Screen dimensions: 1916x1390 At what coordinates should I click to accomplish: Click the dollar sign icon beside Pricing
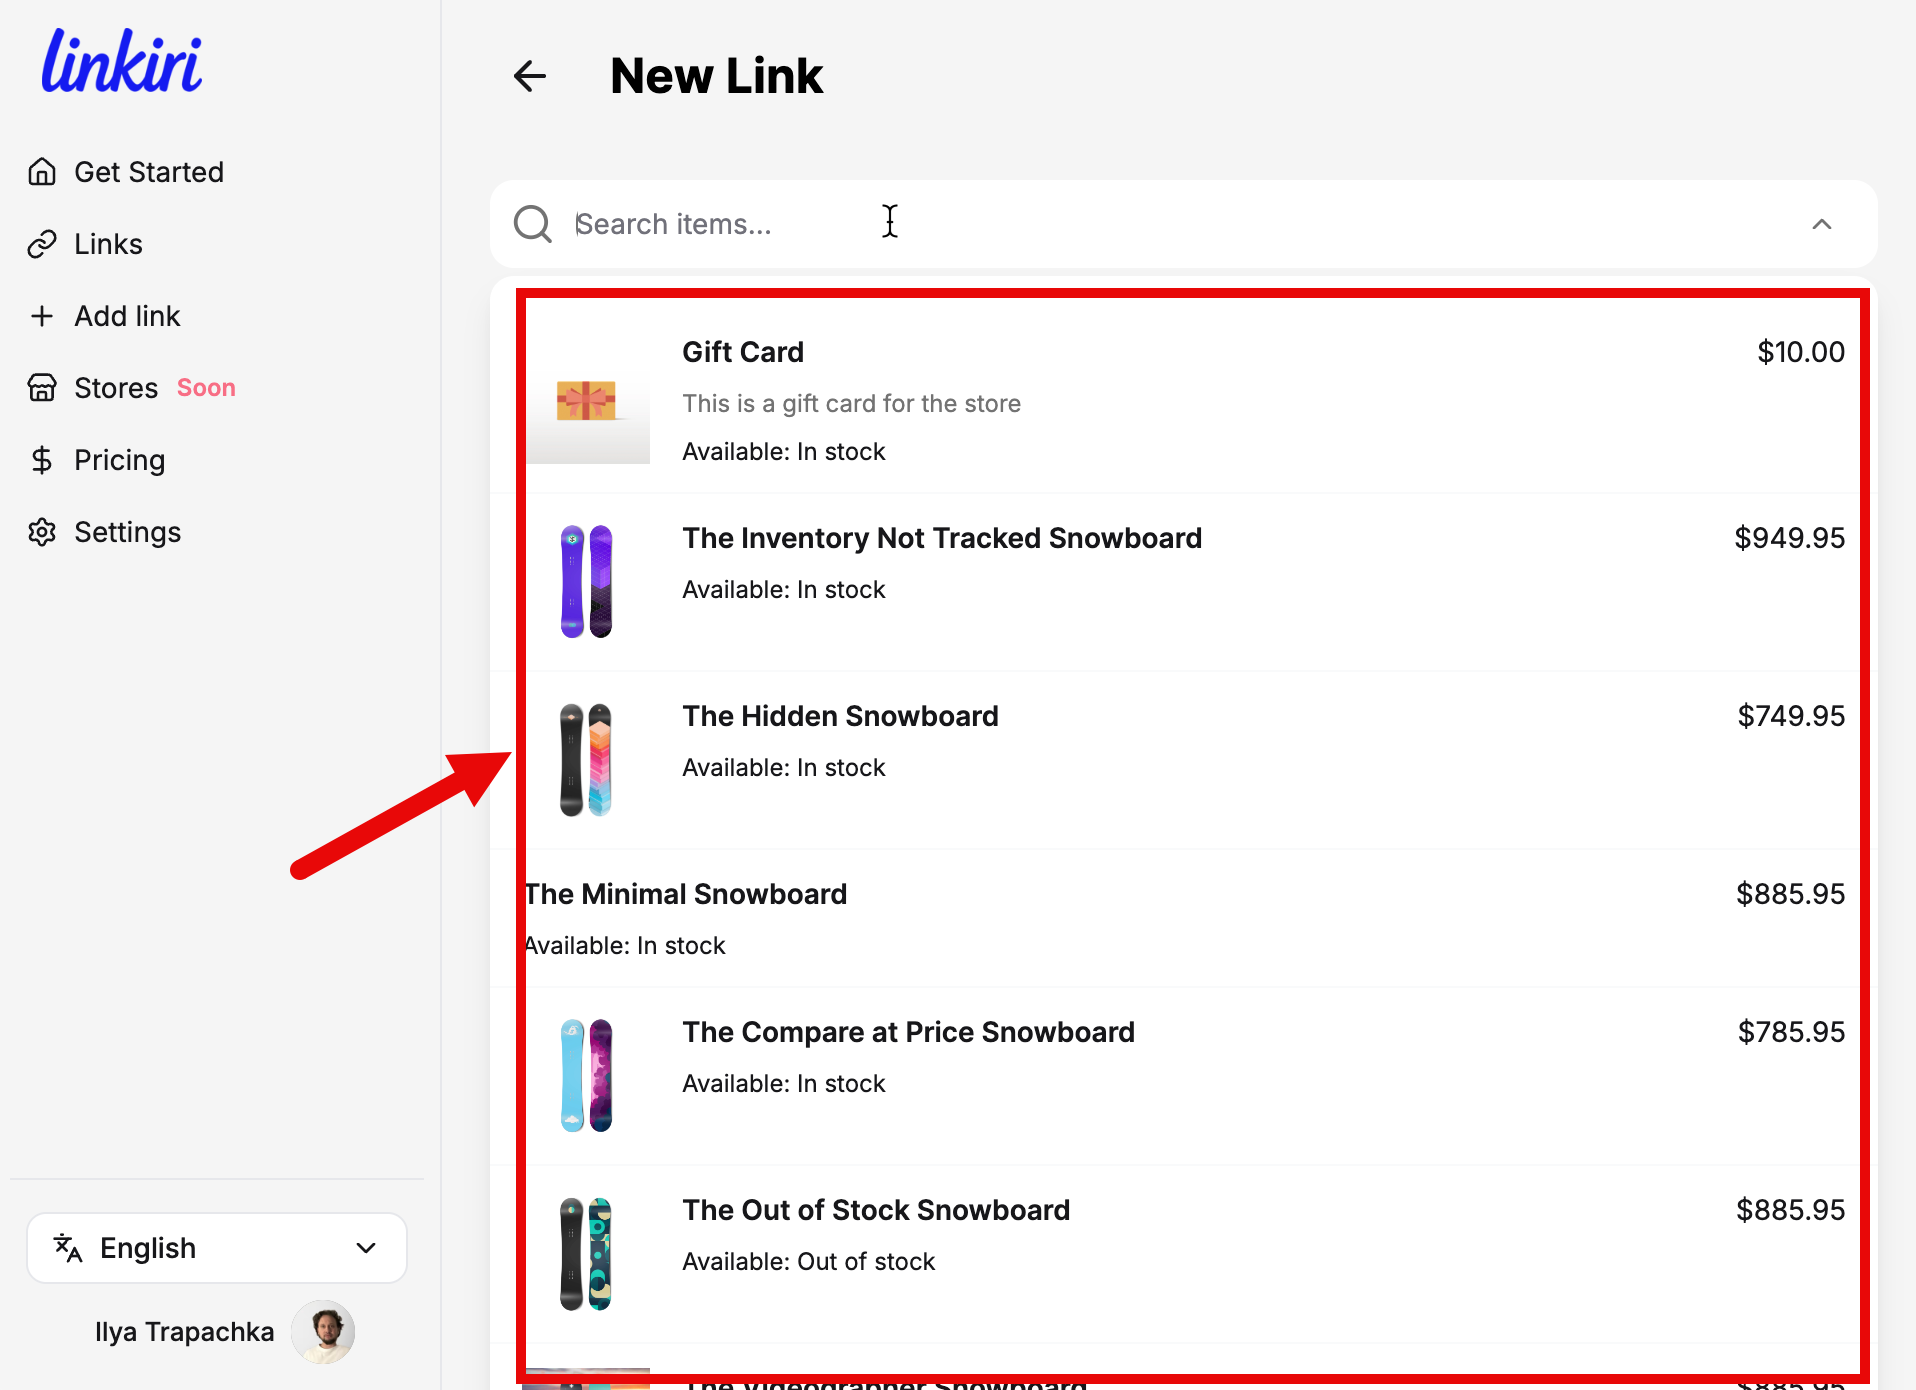pos(43,459)
